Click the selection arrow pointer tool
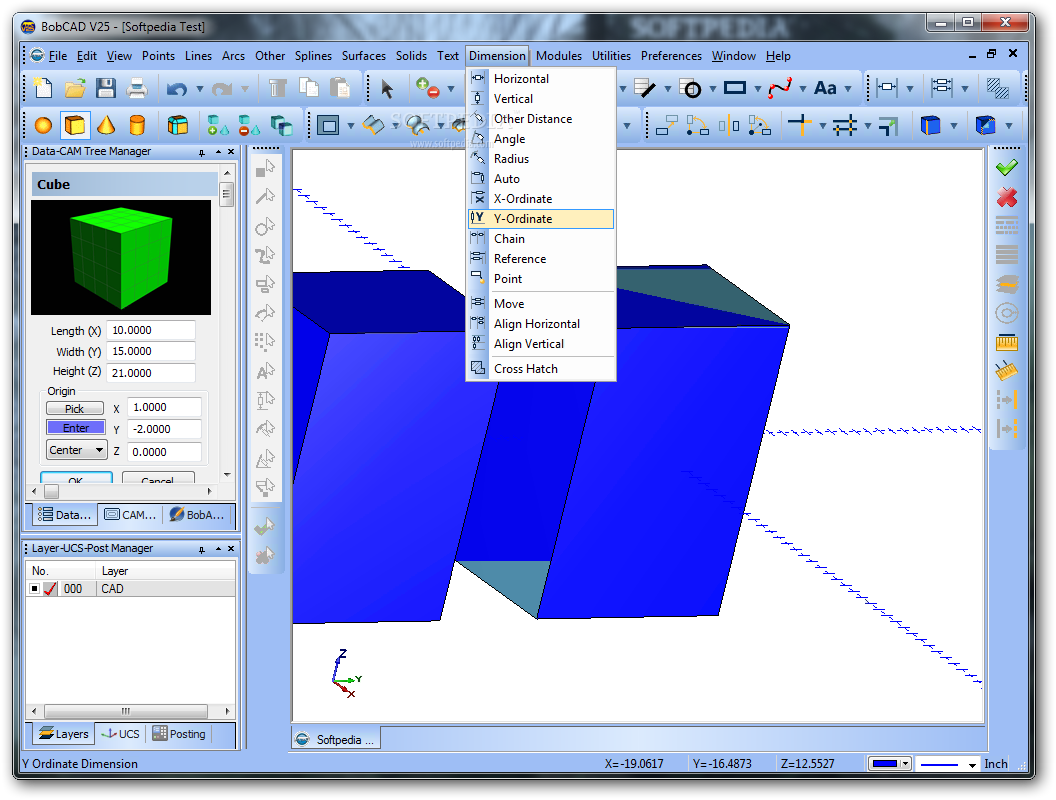Screen dimensions: 1056x800 387,88
